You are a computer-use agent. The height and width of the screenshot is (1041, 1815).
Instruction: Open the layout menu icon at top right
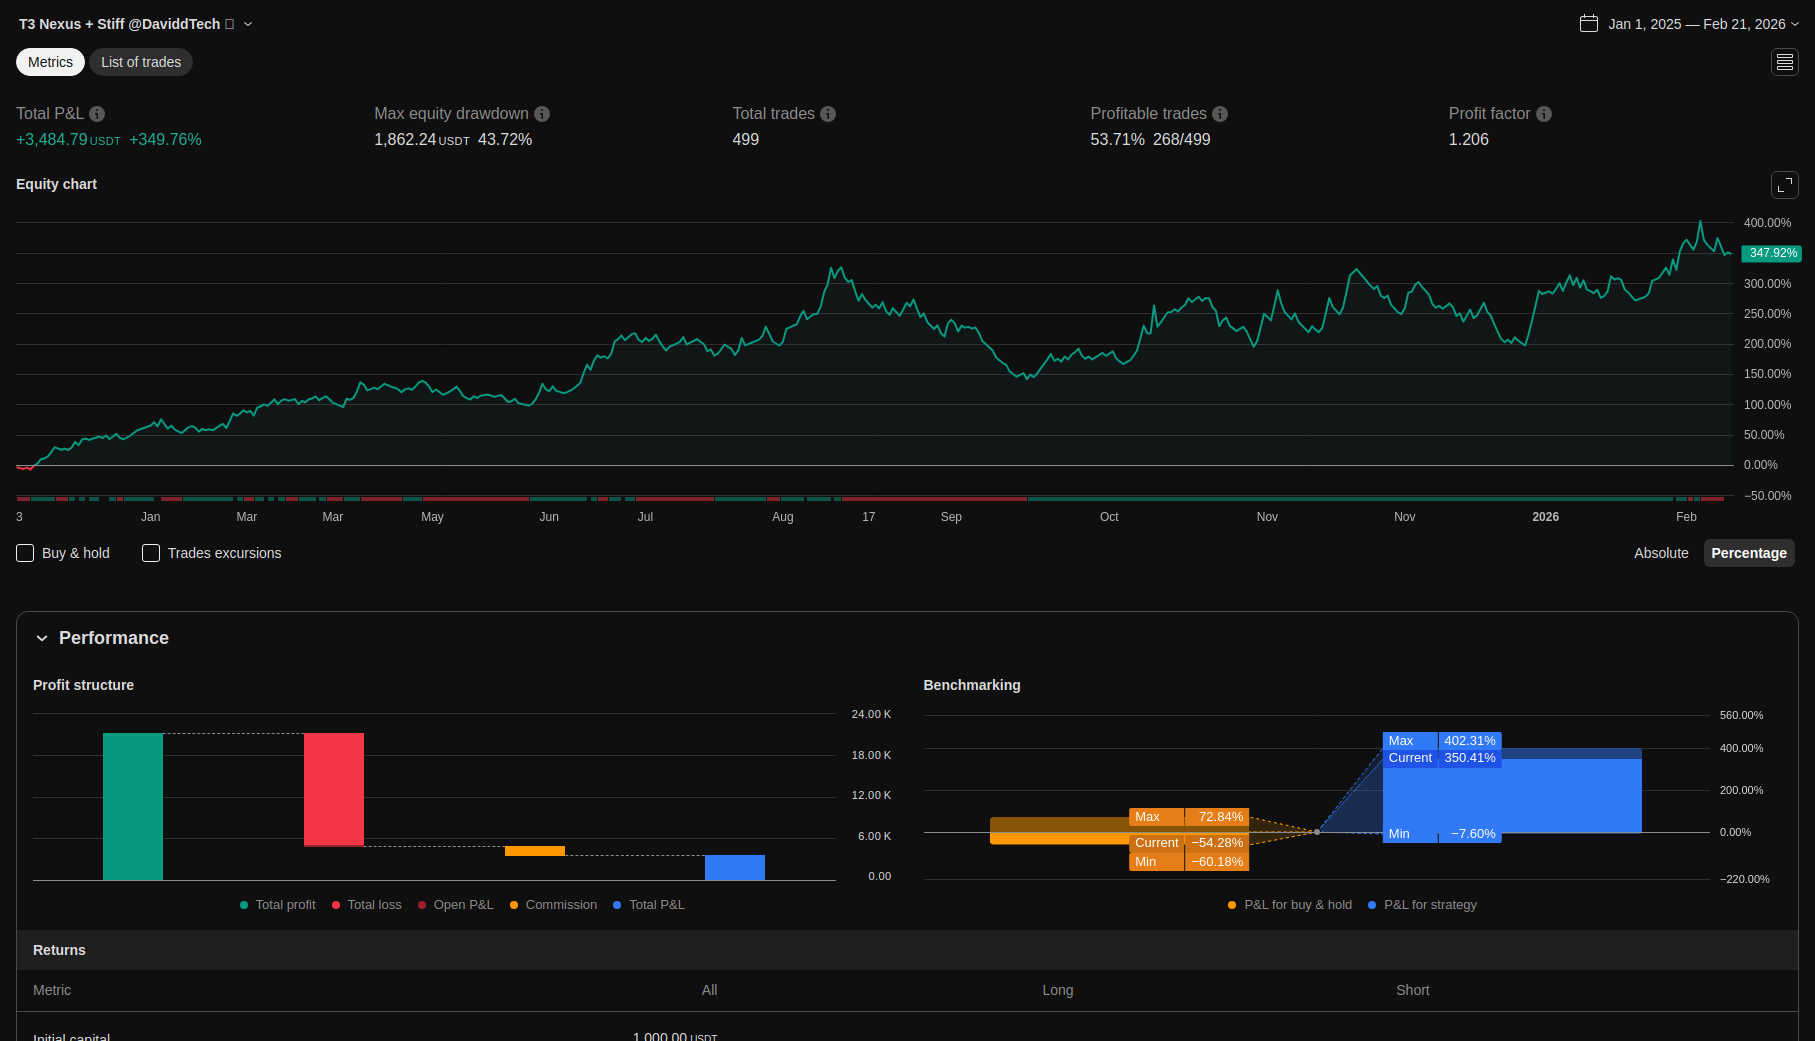[1784, 62]
